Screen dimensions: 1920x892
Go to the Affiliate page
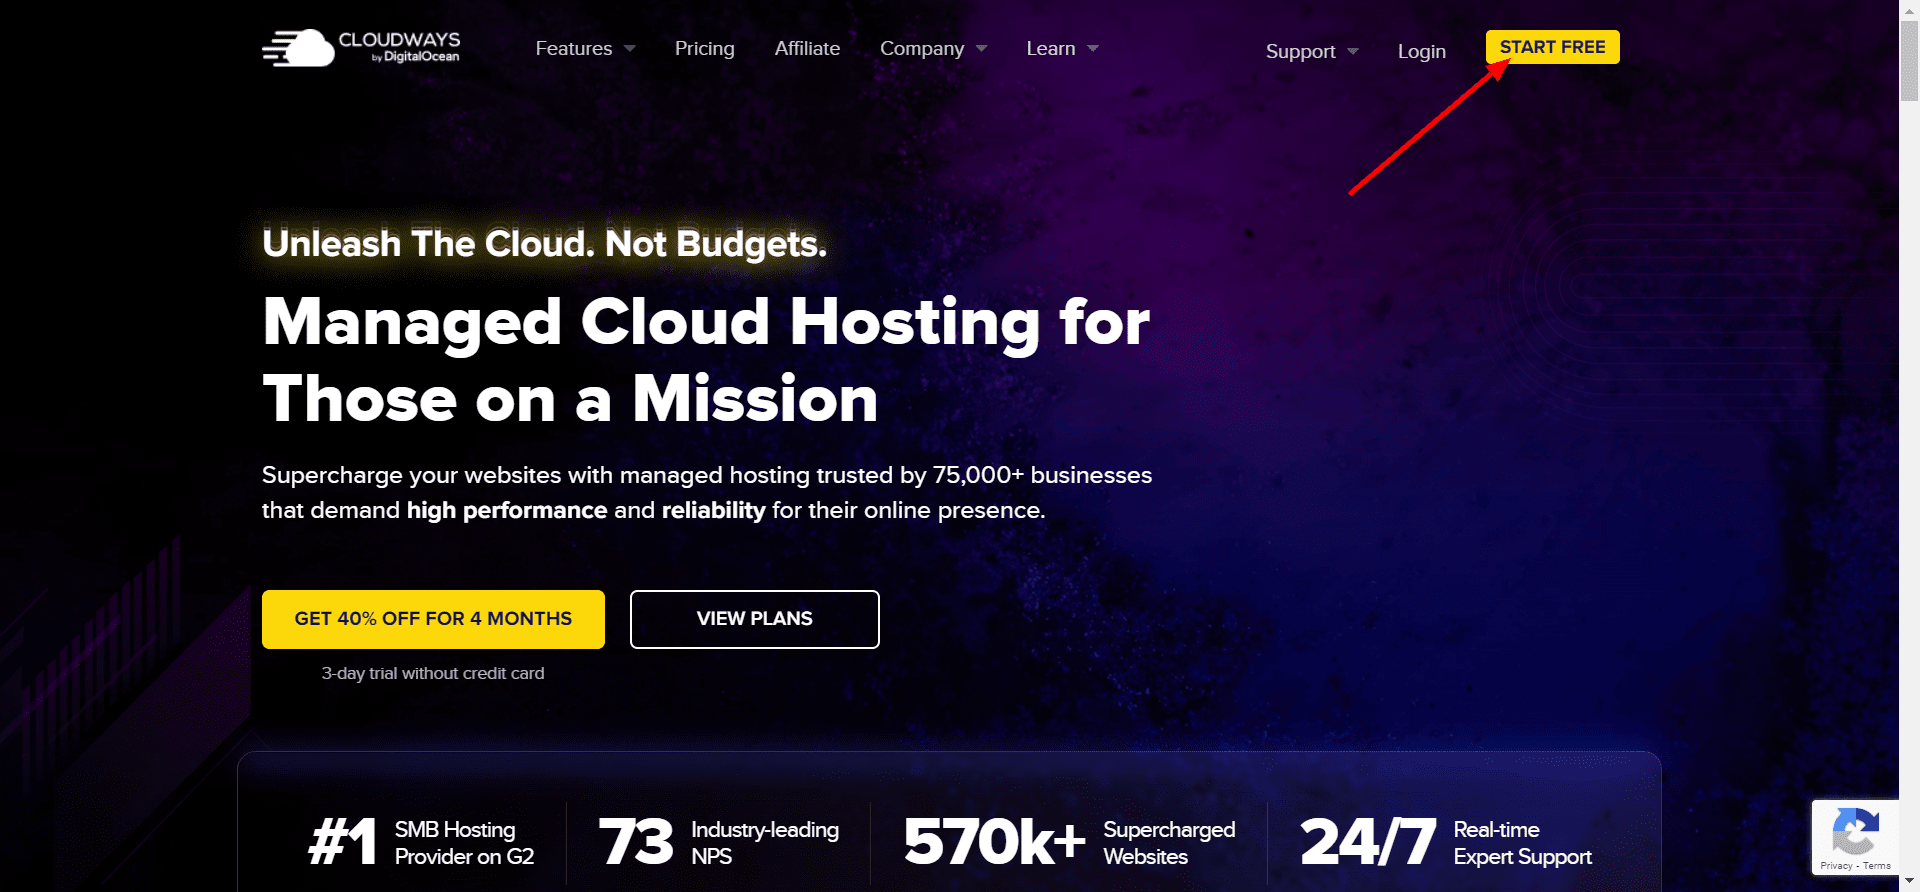pyautogui.click(x=807, y=48)
